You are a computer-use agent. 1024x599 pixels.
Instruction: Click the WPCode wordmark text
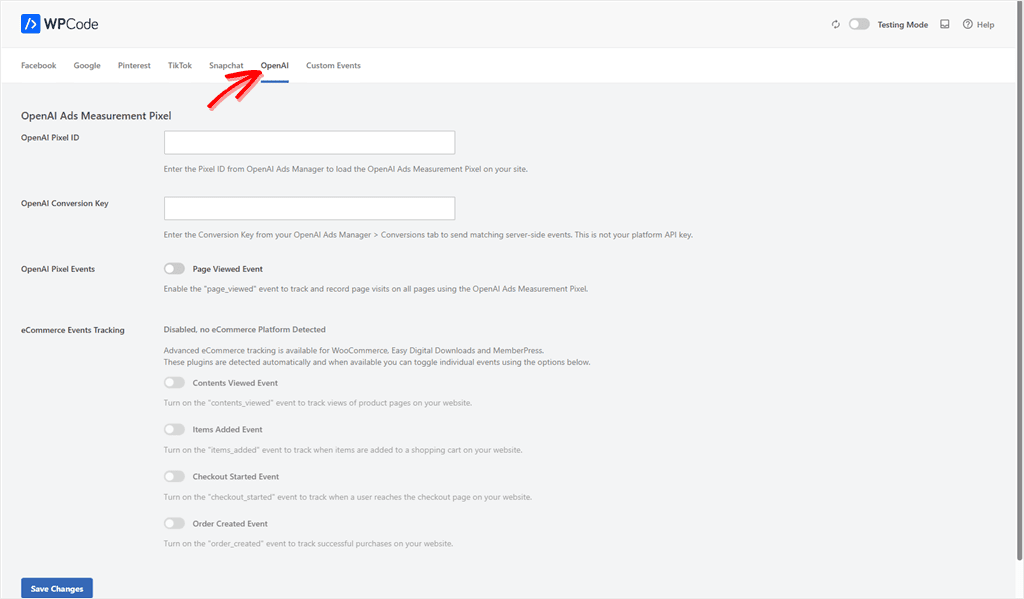[71, 24]
